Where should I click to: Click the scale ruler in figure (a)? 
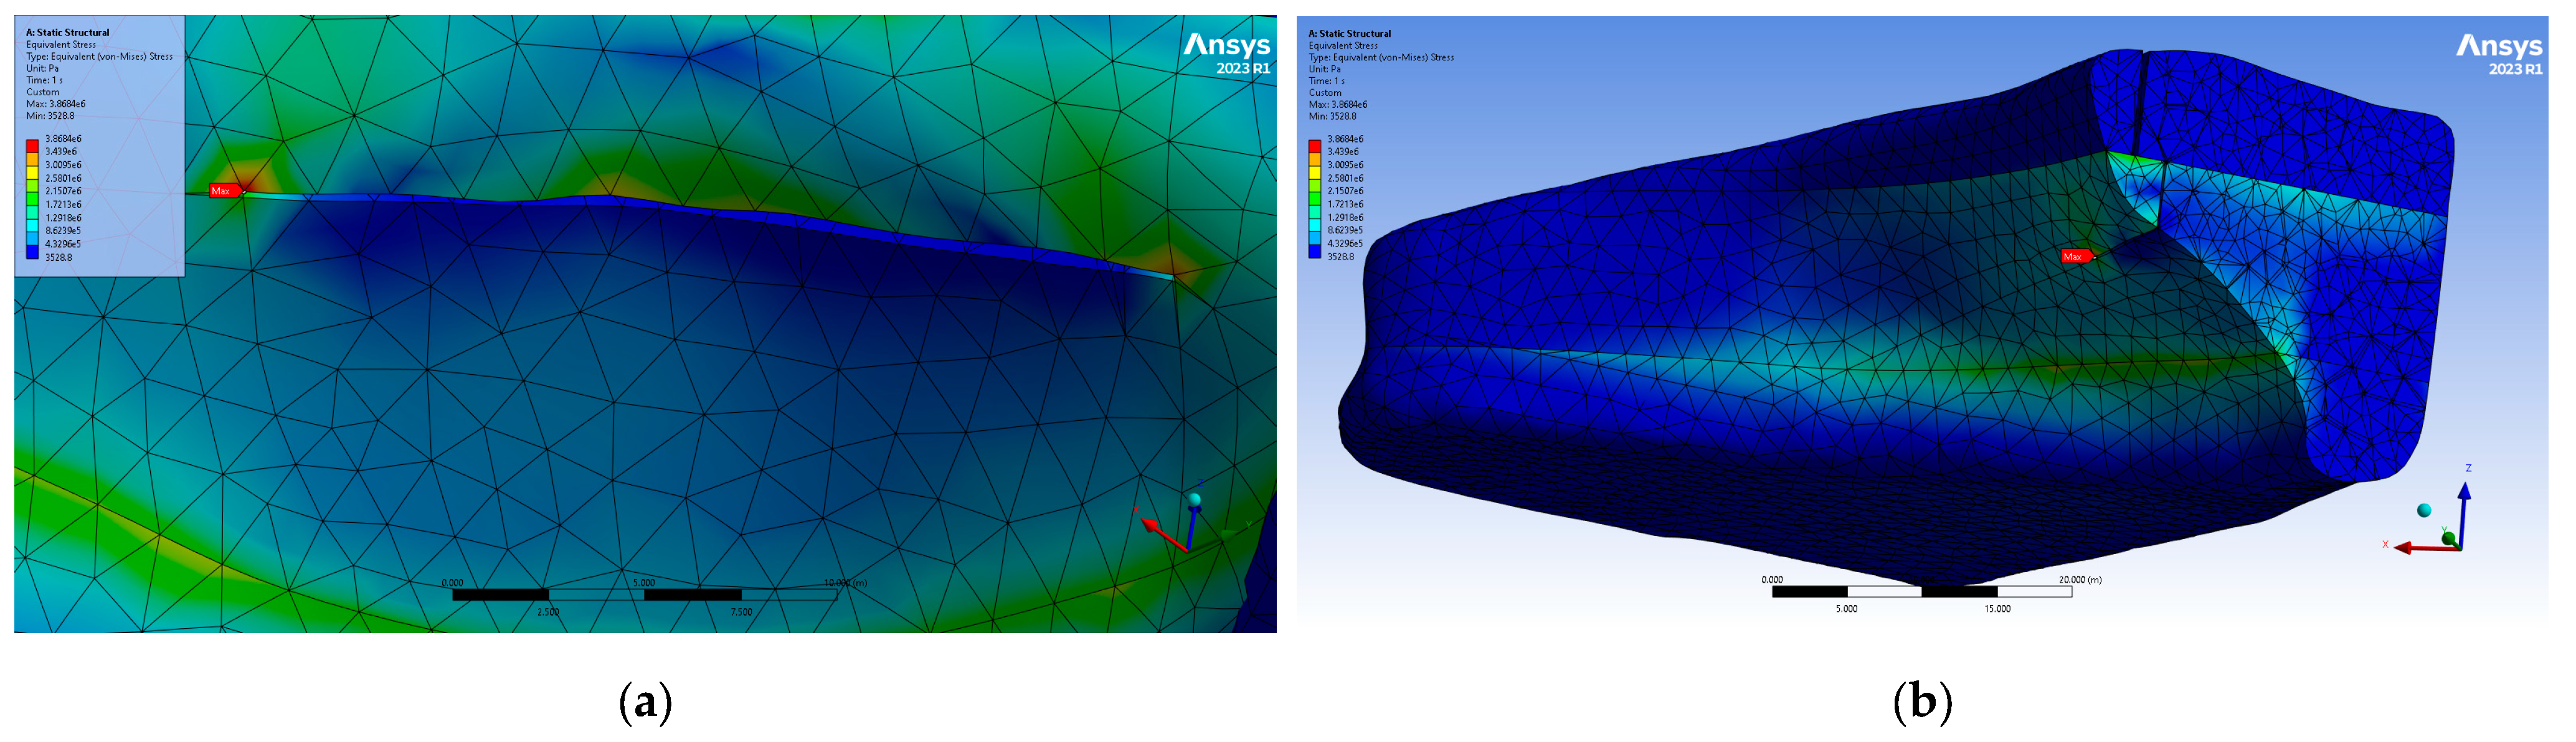point(644,595)
